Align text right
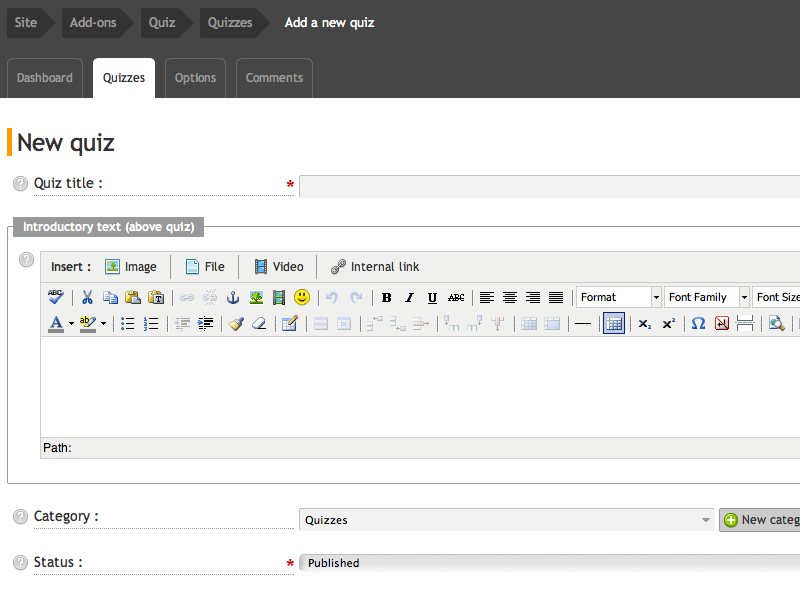Viewport: 800px width, 590px height. point(533,298)
